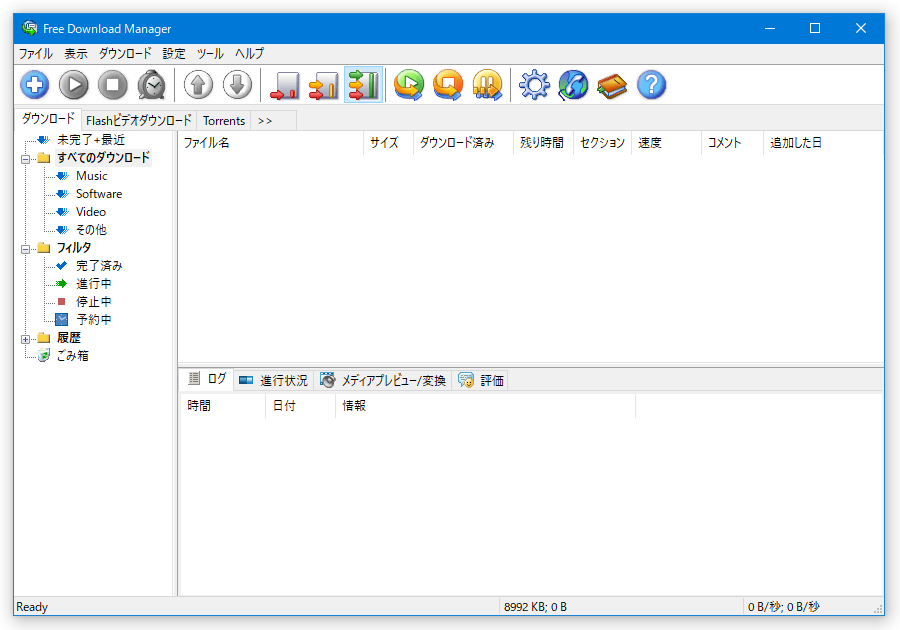Switch to the Torrents tab
Viewport: 900px width, 630px height.
coord(224,120)
